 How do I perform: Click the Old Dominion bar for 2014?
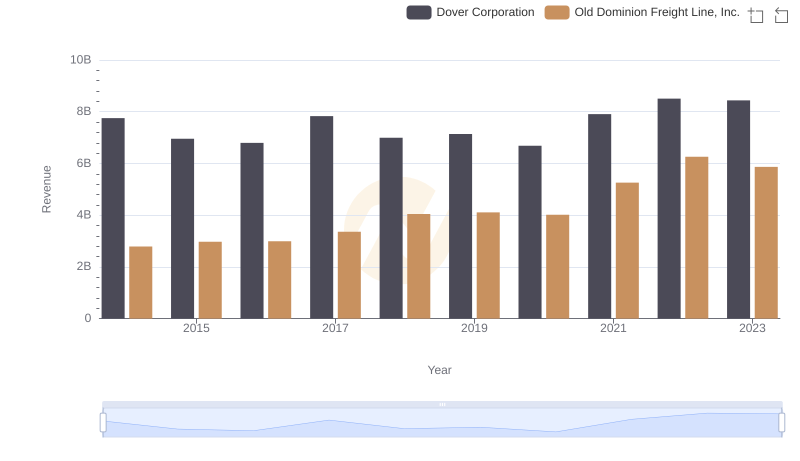(x=141, y=283)
